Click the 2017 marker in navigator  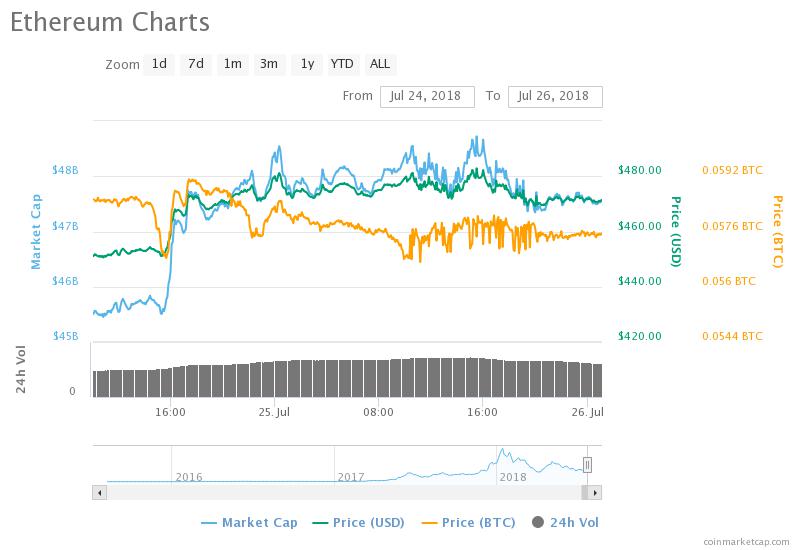[351, 477]
